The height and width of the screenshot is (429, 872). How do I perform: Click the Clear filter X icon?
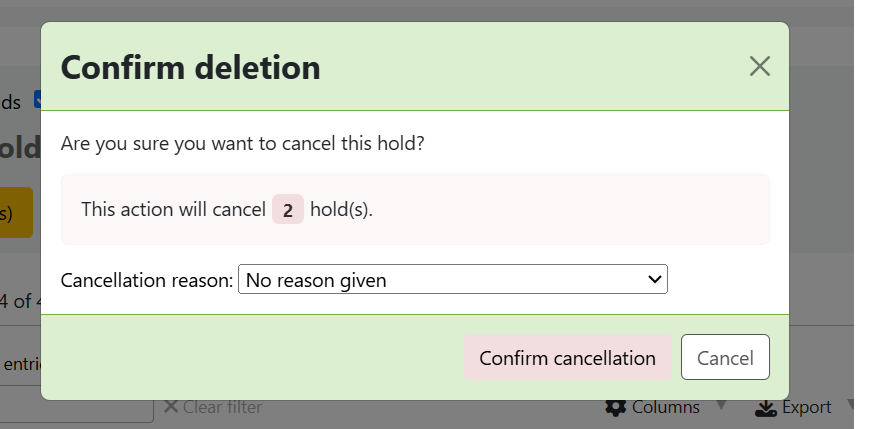pos(170,407)
